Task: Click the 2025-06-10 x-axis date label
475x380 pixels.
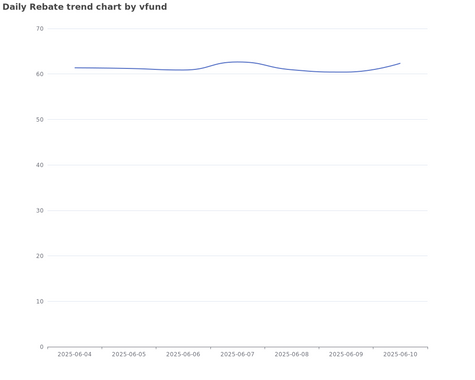Action: [x=400, y=354]
